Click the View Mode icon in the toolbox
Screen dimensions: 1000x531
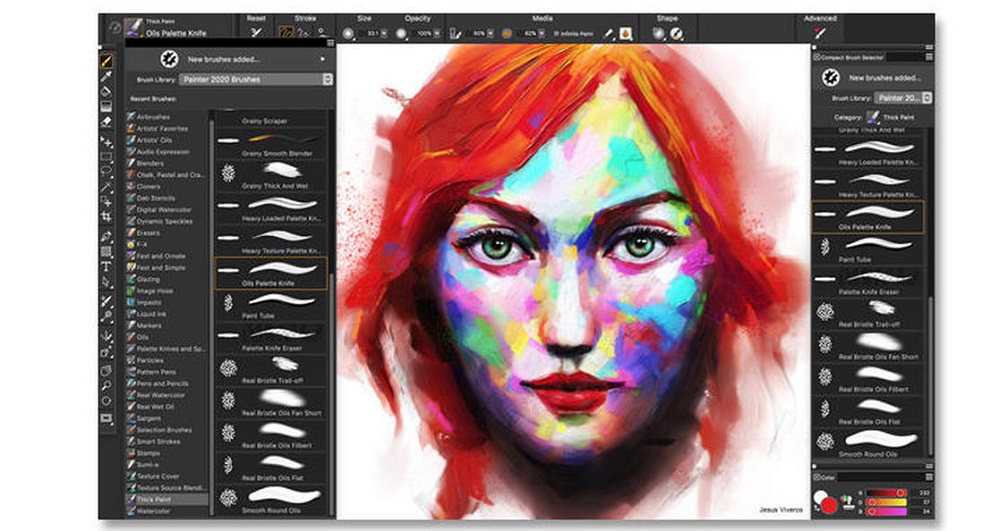107,419
